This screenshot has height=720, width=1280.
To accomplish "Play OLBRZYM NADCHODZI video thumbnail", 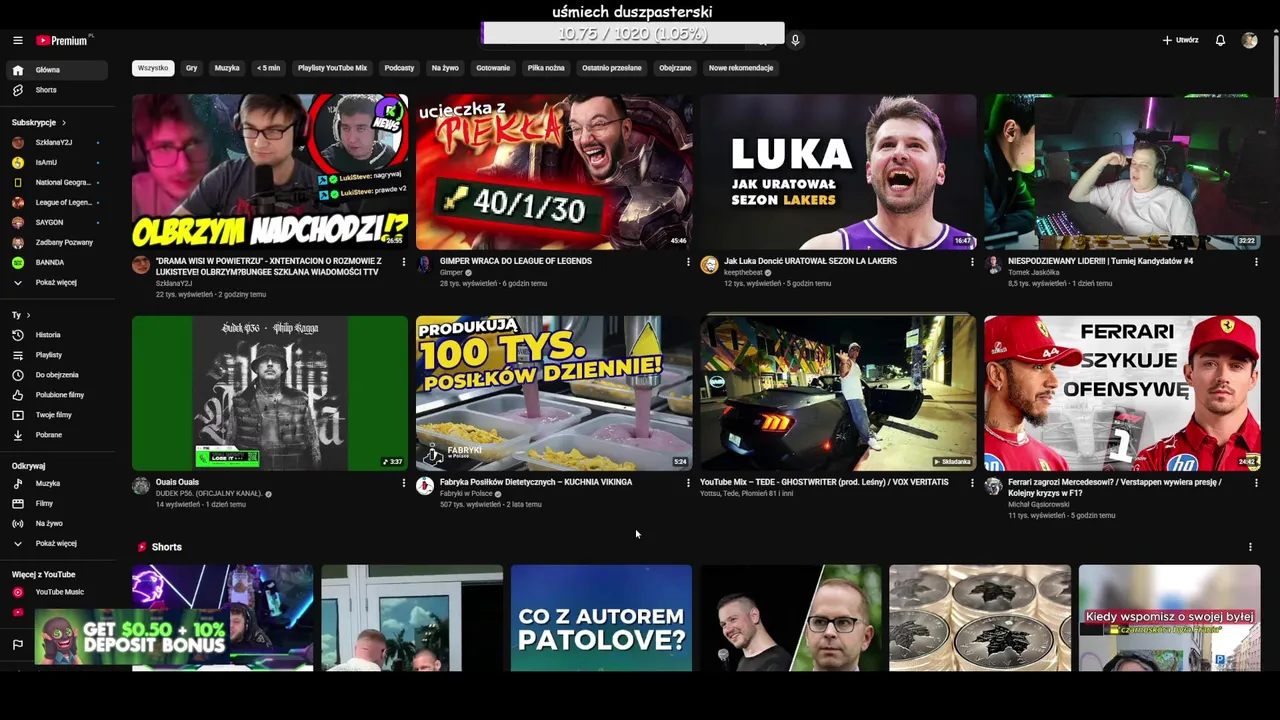I will pos(270,172).
